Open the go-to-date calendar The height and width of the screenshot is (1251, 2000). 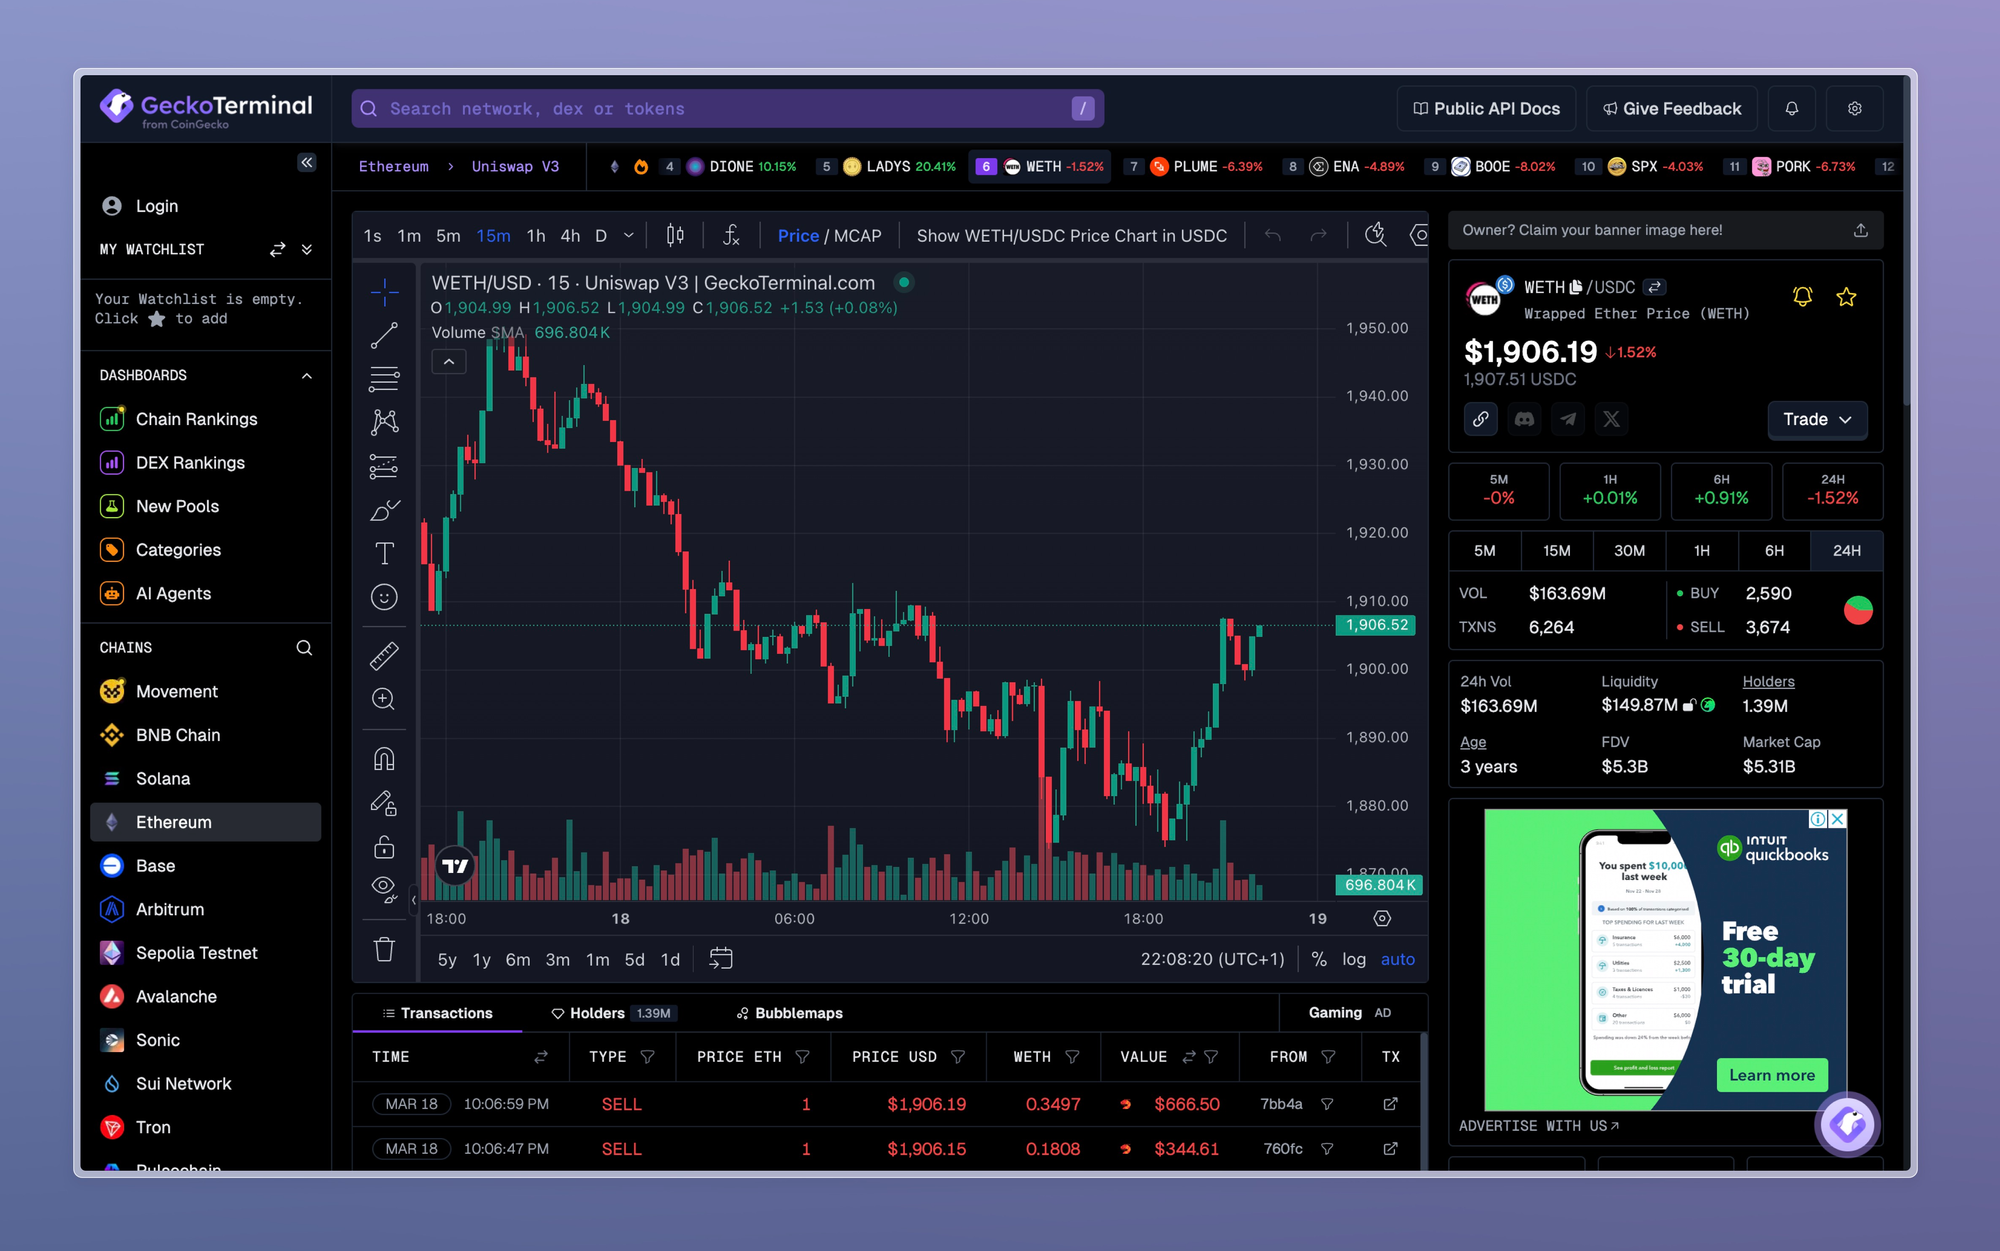[x=721, y=958]
